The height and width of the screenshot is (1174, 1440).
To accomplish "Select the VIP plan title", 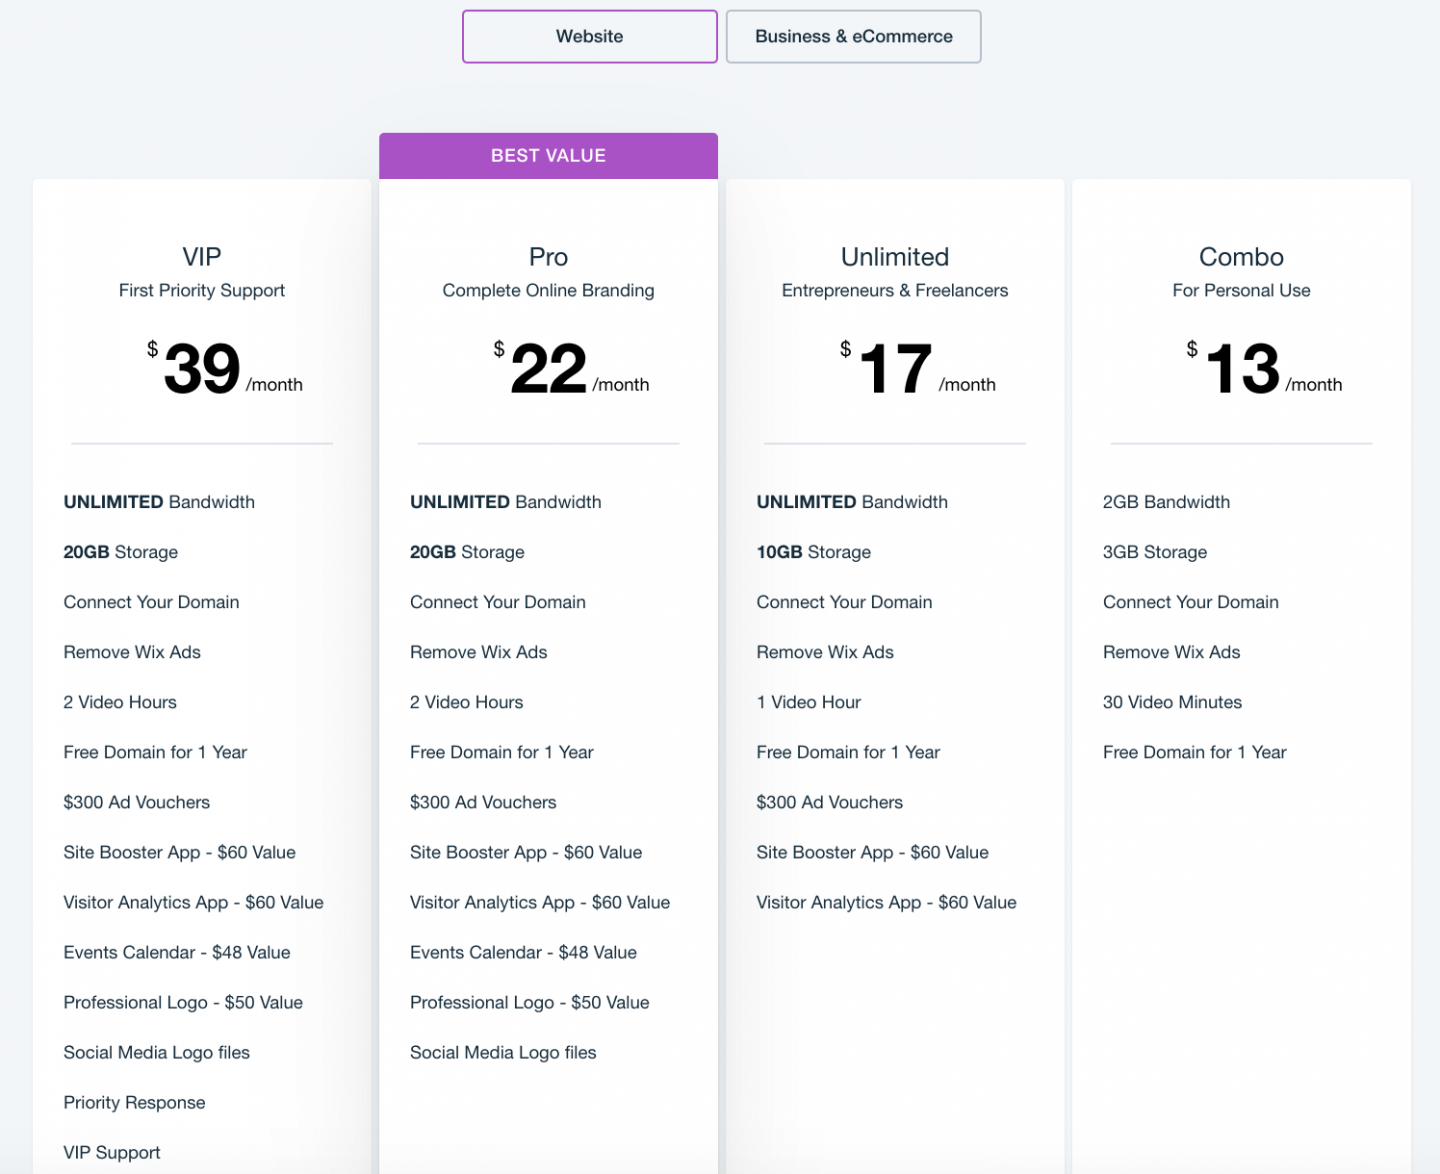I will pyautogui.click(x=202, y=257).
